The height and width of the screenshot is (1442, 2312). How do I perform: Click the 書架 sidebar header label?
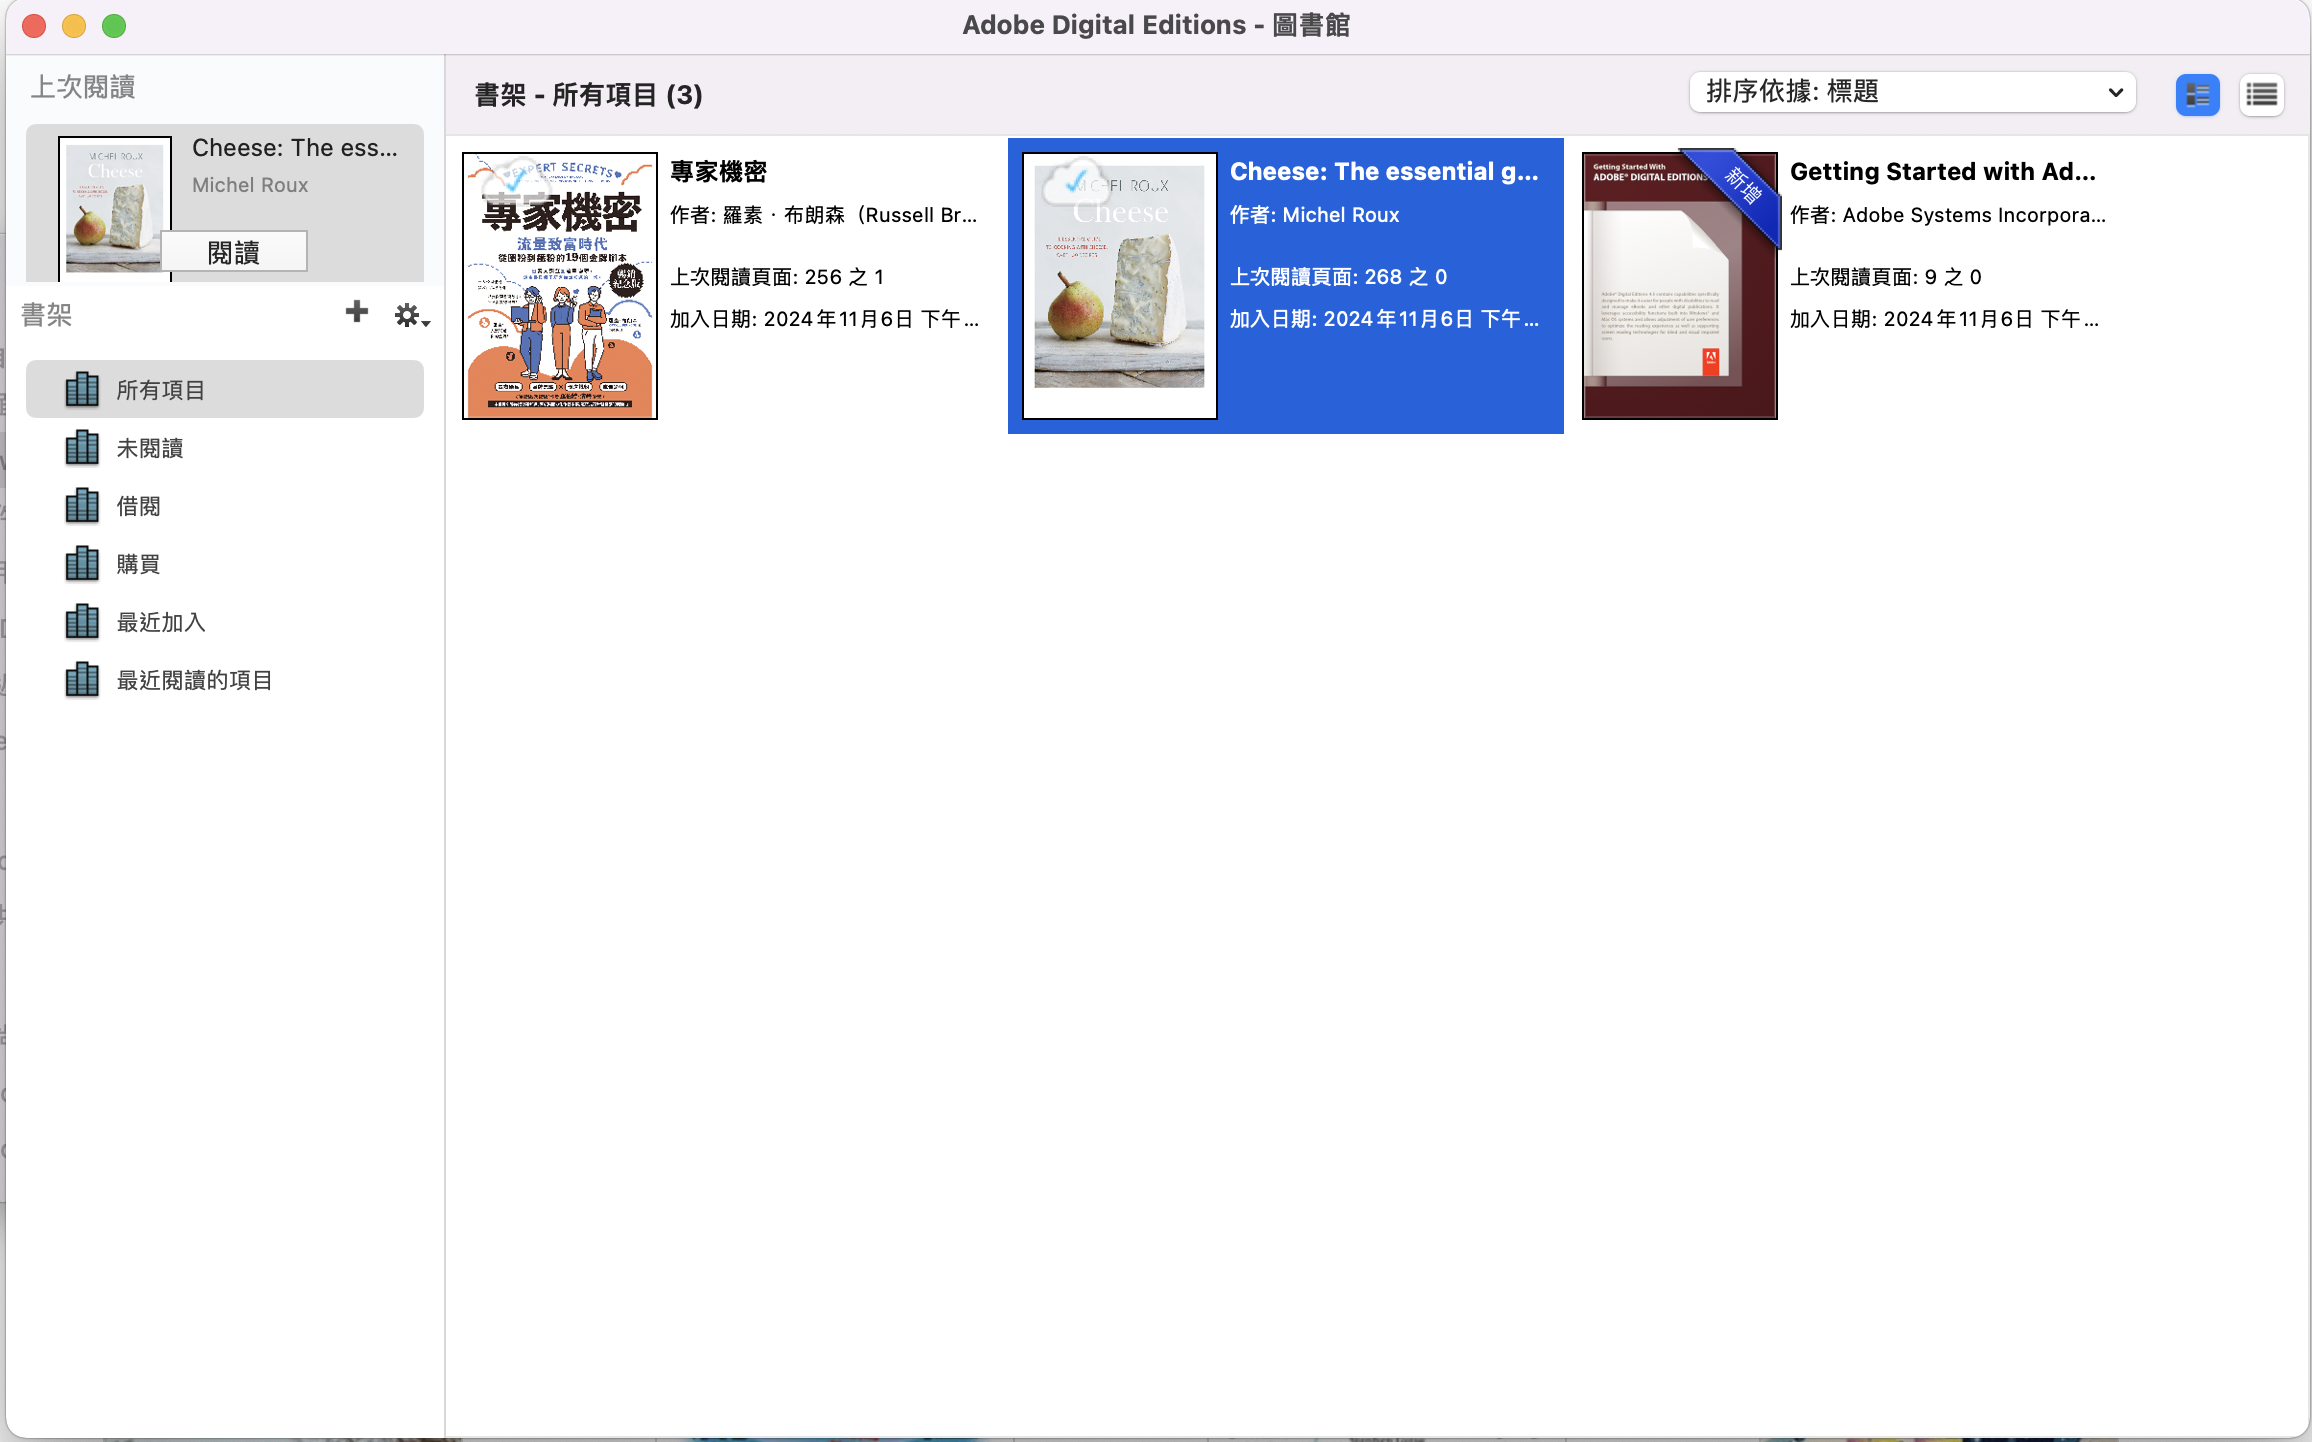pyautogui.click(x=47, y=316)
